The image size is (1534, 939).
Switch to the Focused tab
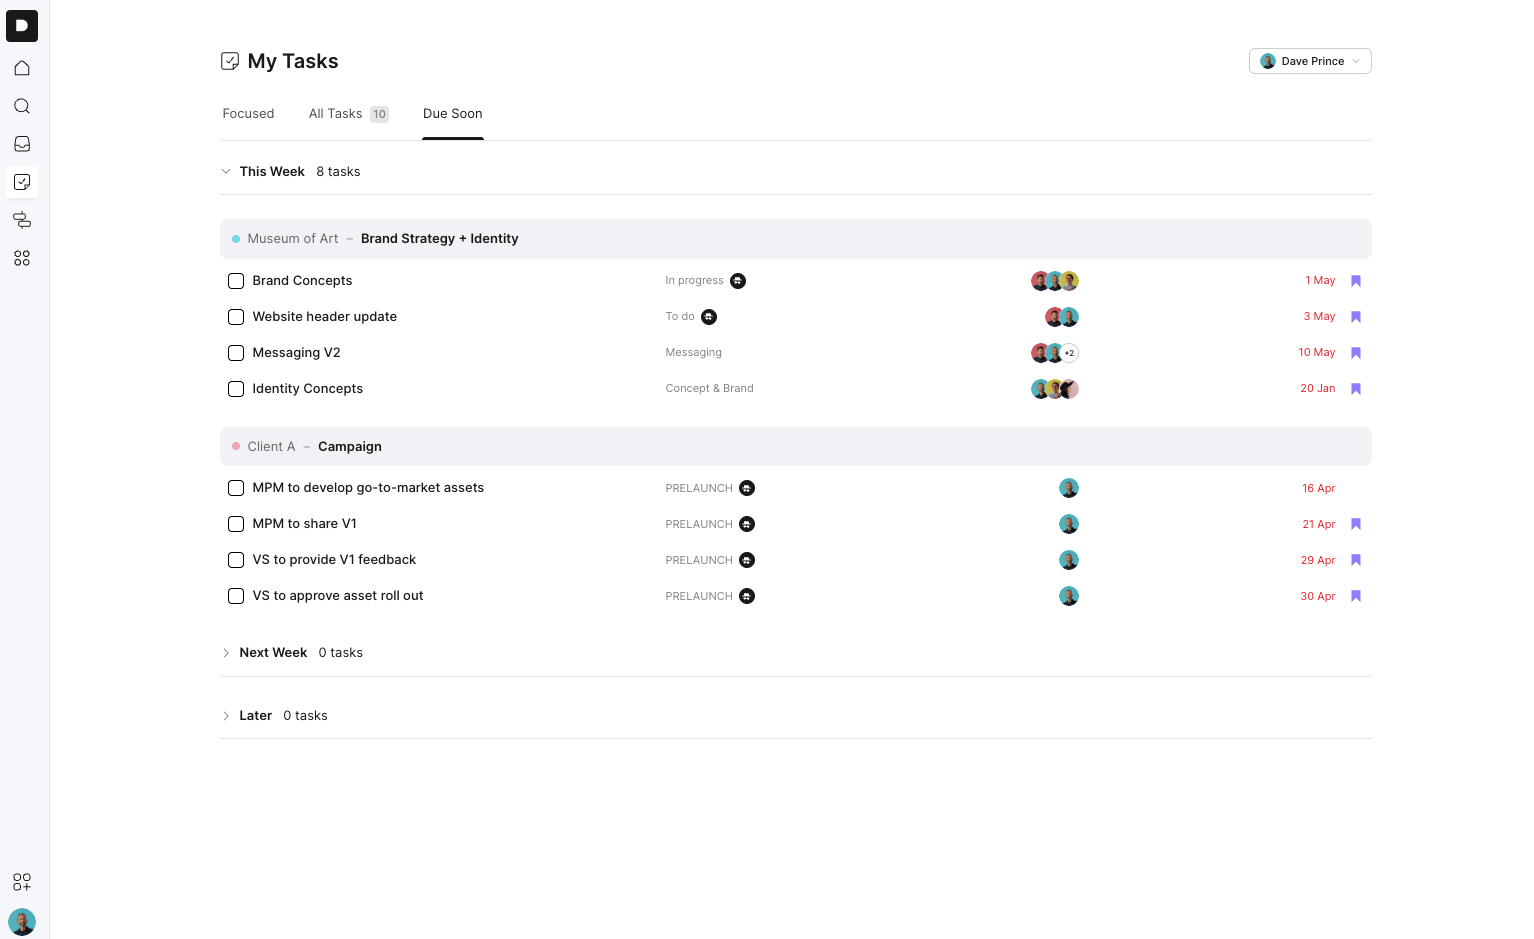248,114
